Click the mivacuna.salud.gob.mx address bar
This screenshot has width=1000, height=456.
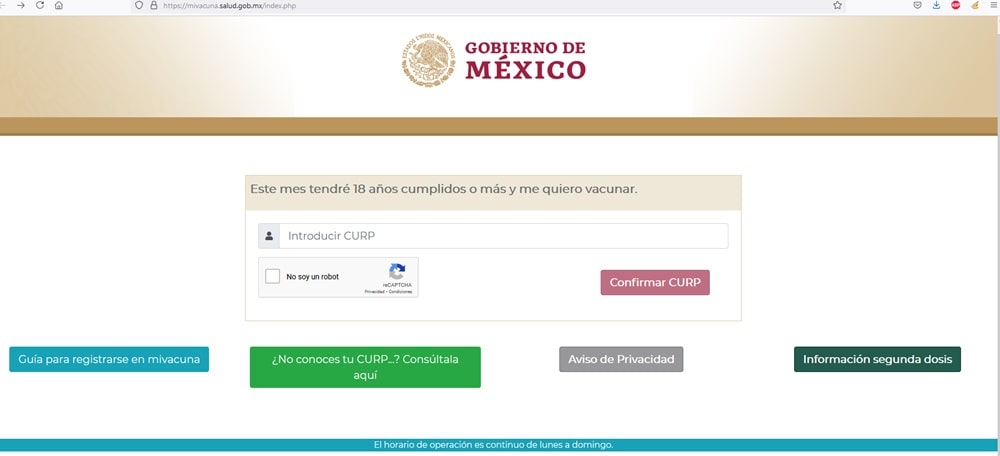tap(488, 6)
